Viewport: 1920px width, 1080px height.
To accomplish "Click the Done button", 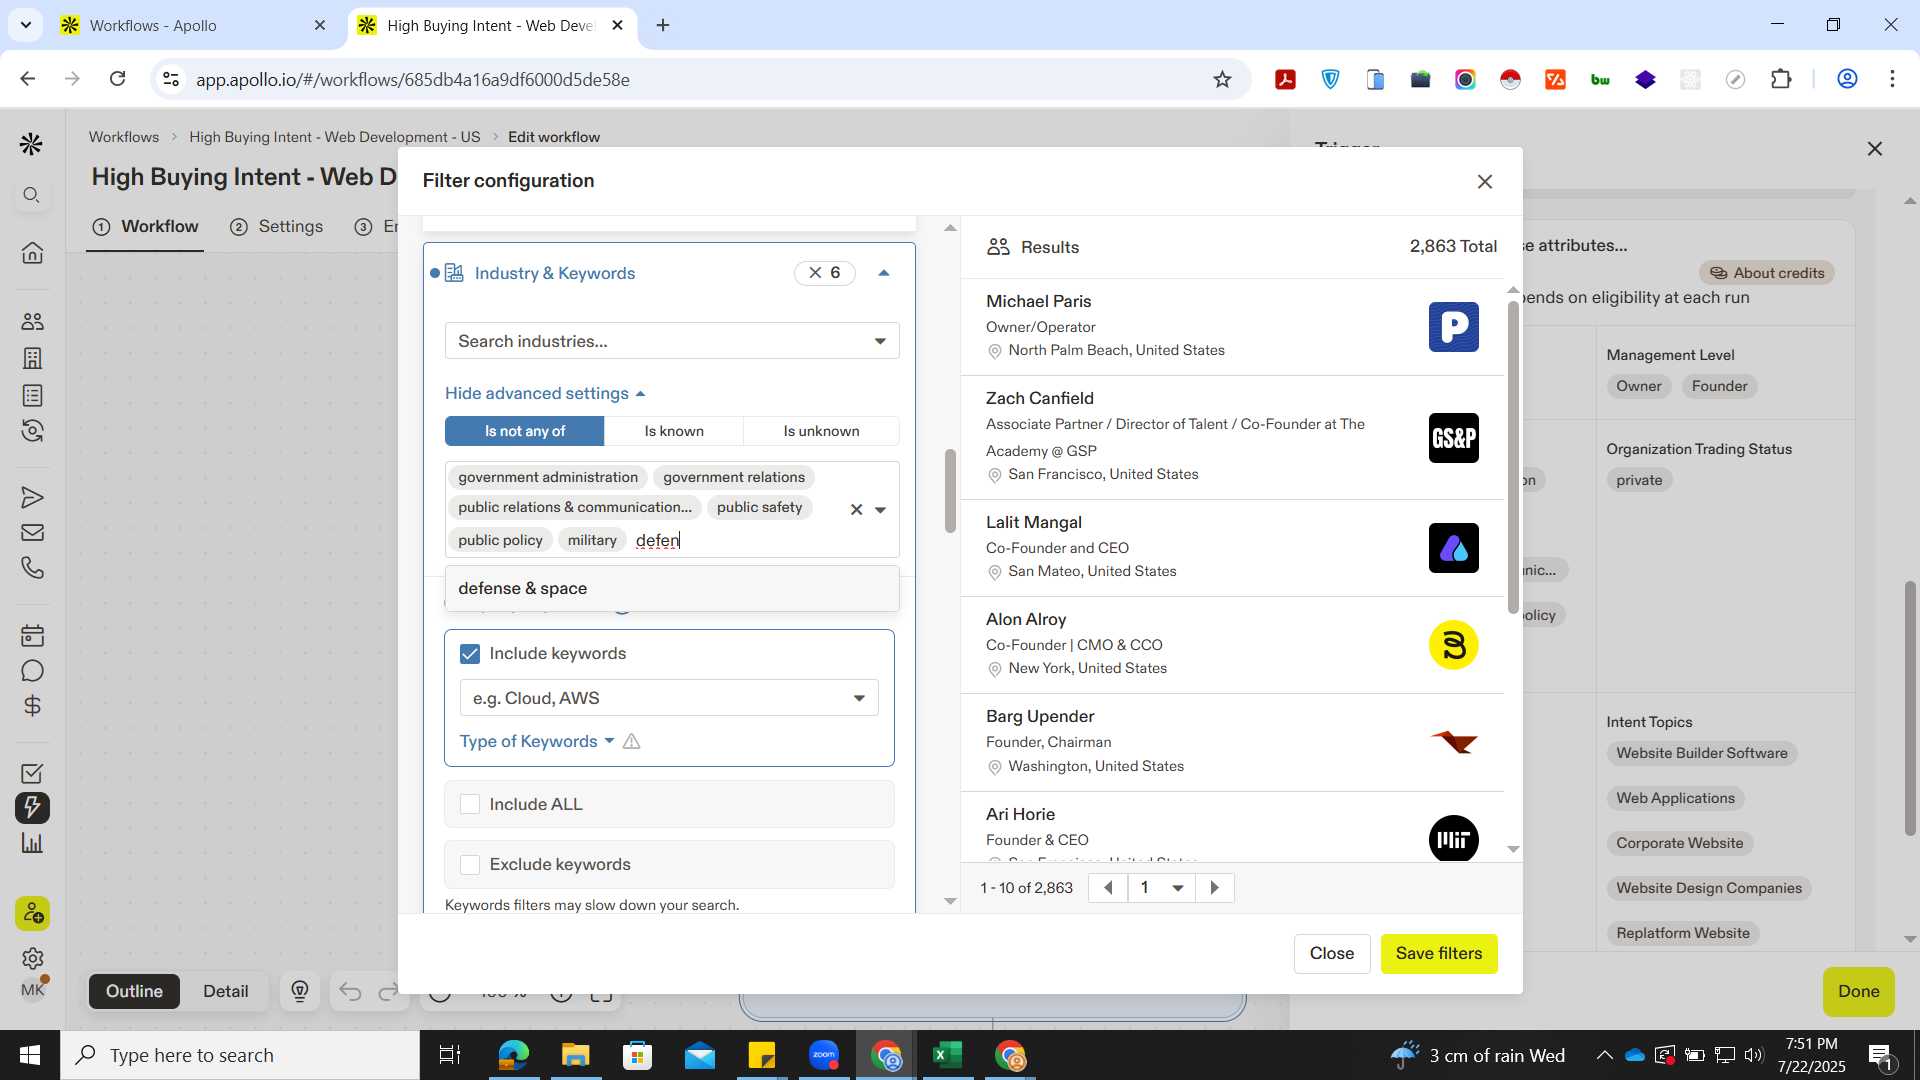I will click(x=1858, y=992).
